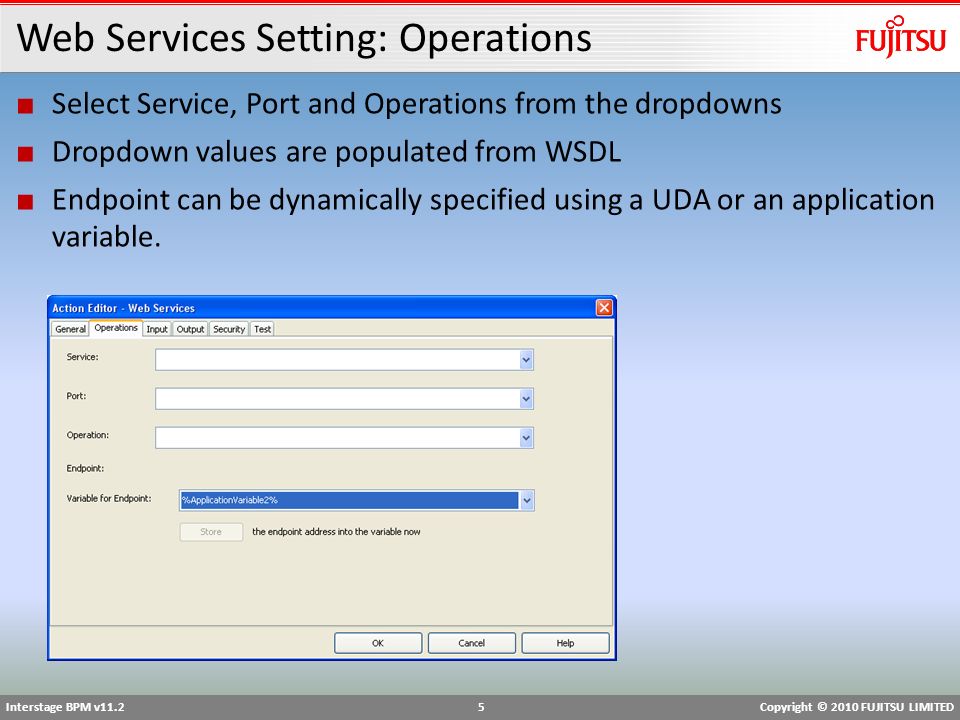Image resolution: width=960 pixels, height=720 pixels.
Task: Switch to the General tab
Action: [70, 329]
